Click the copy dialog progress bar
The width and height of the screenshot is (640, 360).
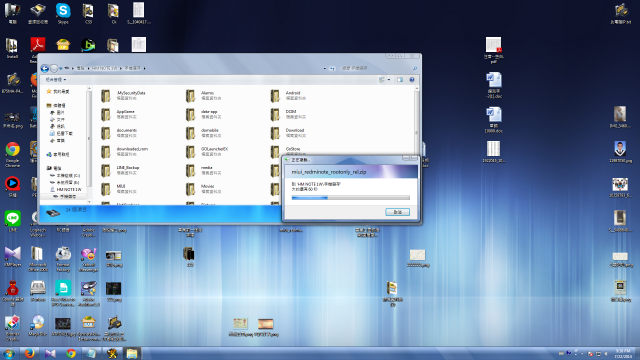point(351,198)
